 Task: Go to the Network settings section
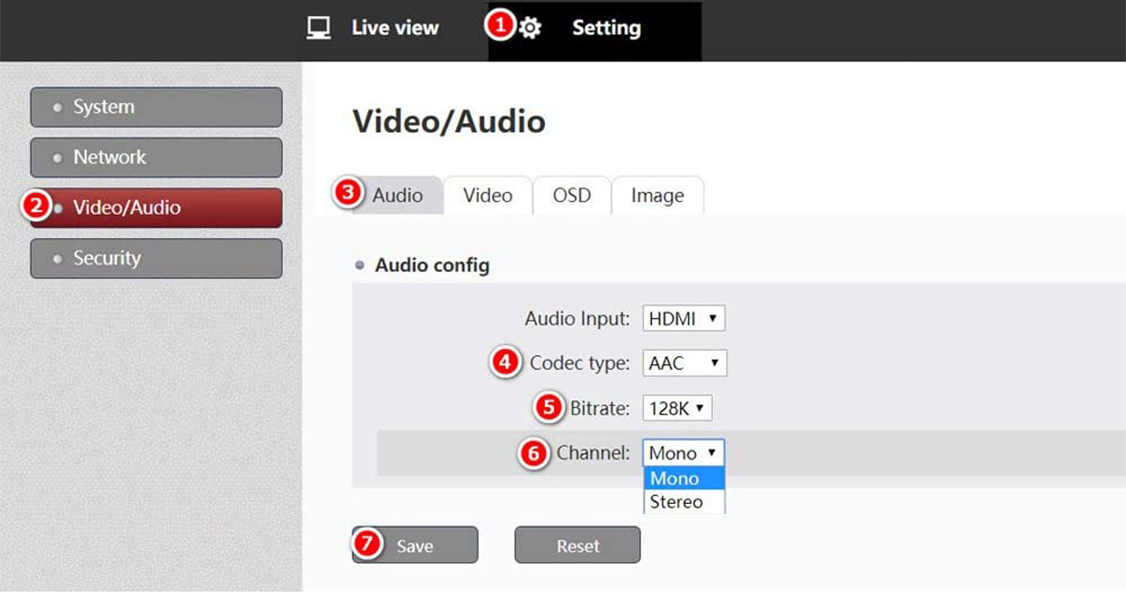point(156,157)
